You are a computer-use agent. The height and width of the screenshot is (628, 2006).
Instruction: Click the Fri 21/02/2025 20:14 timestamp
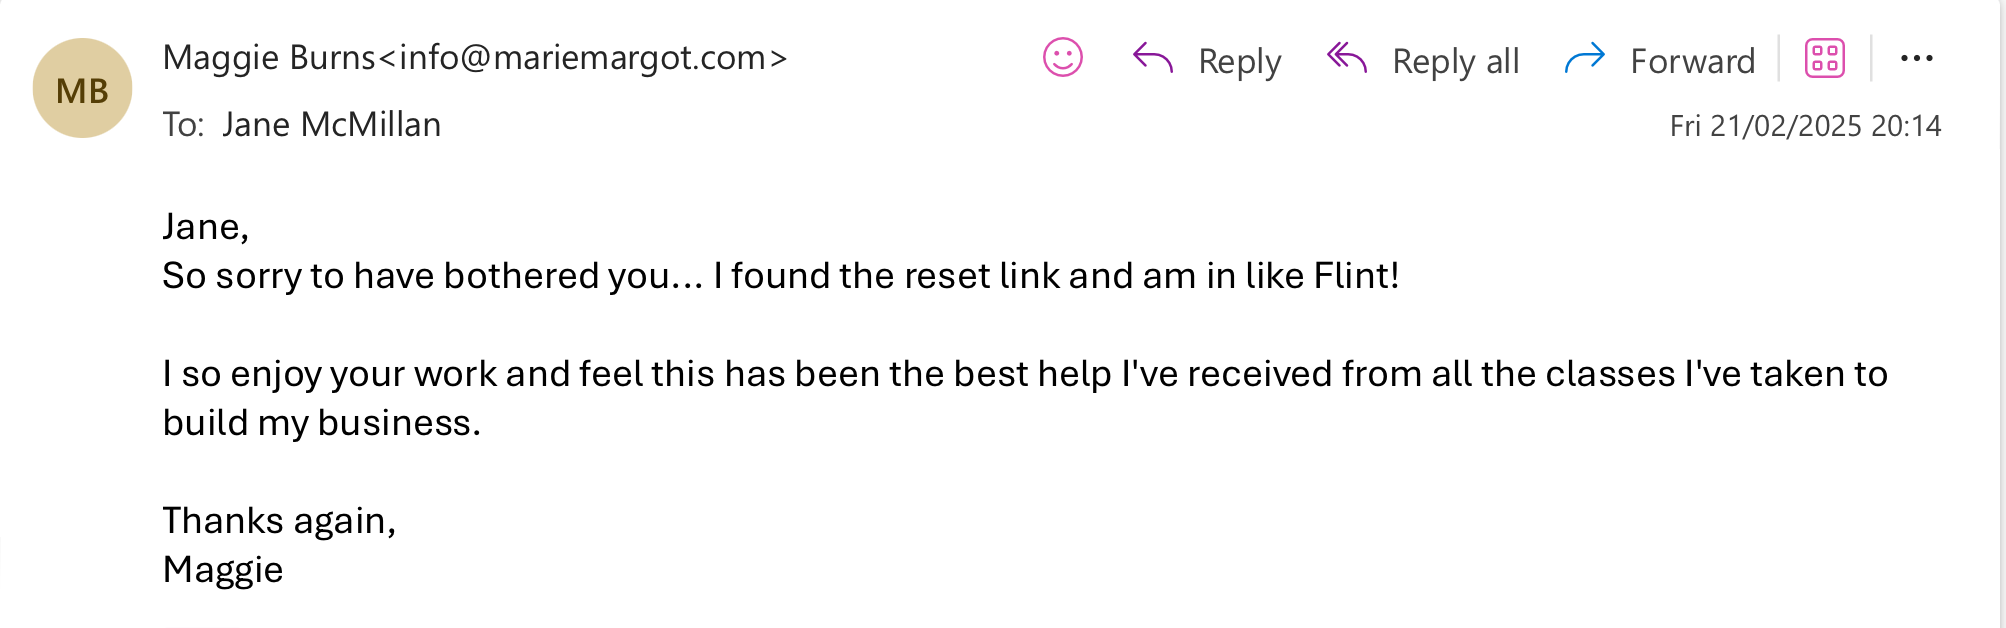click(1805, 126)
